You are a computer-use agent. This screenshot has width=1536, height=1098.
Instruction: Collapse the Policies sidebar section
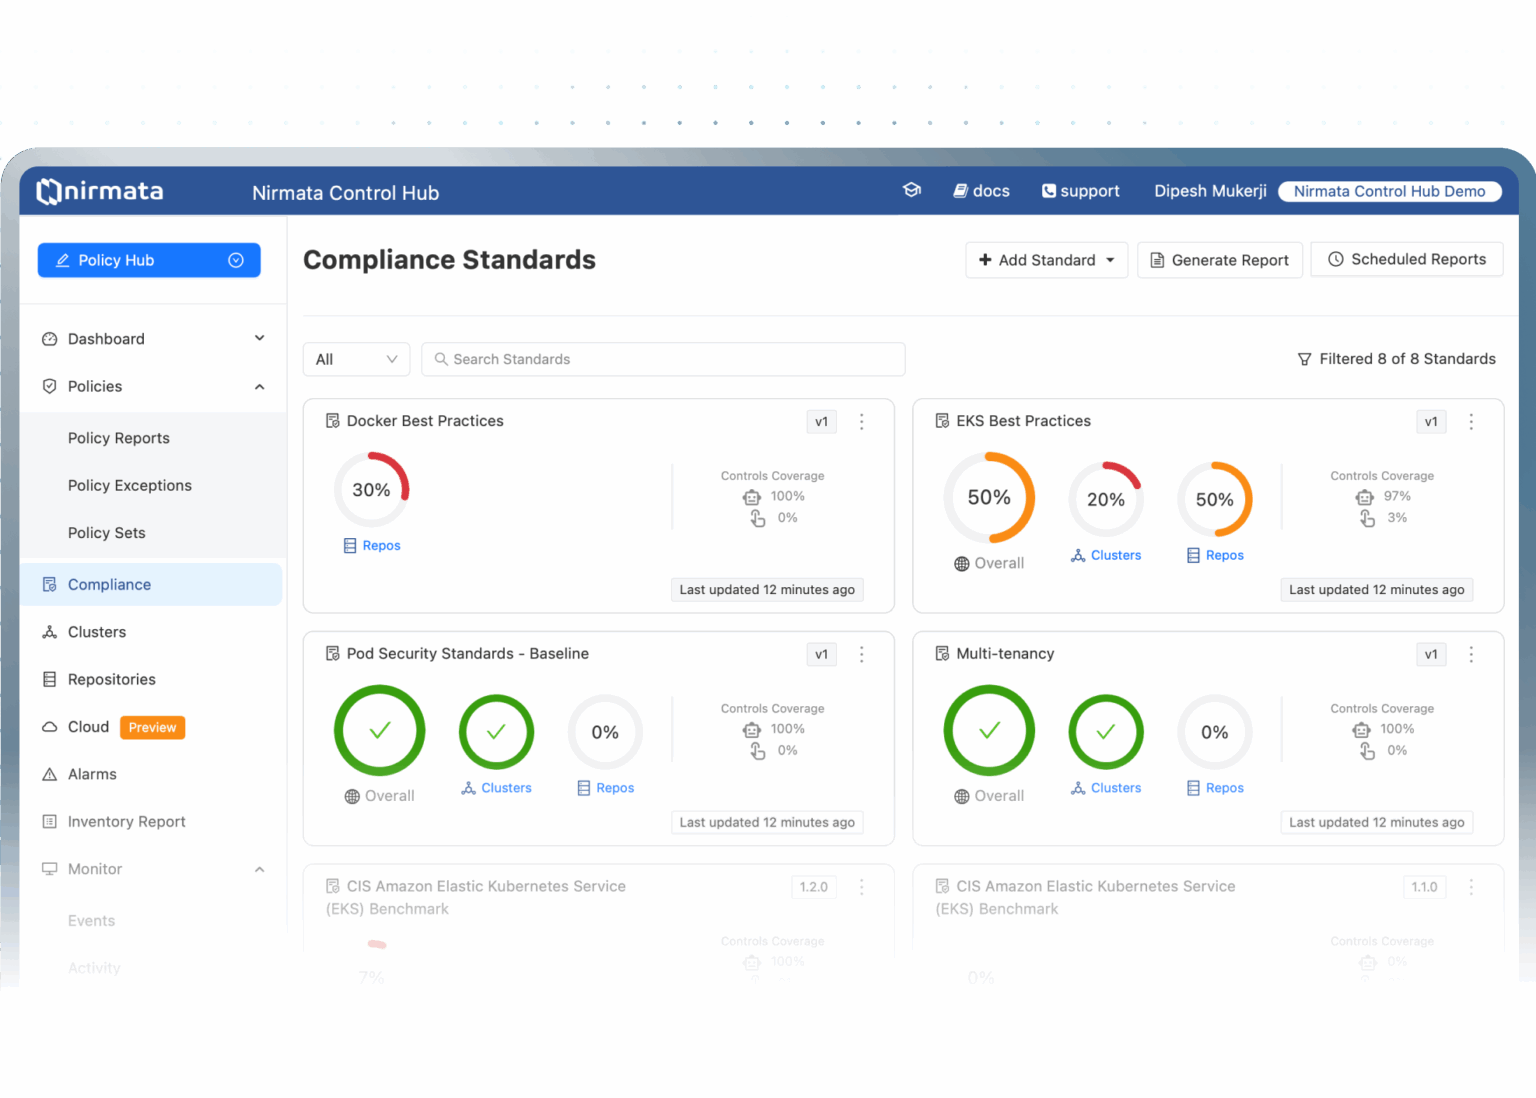click(x=260, y=386)
